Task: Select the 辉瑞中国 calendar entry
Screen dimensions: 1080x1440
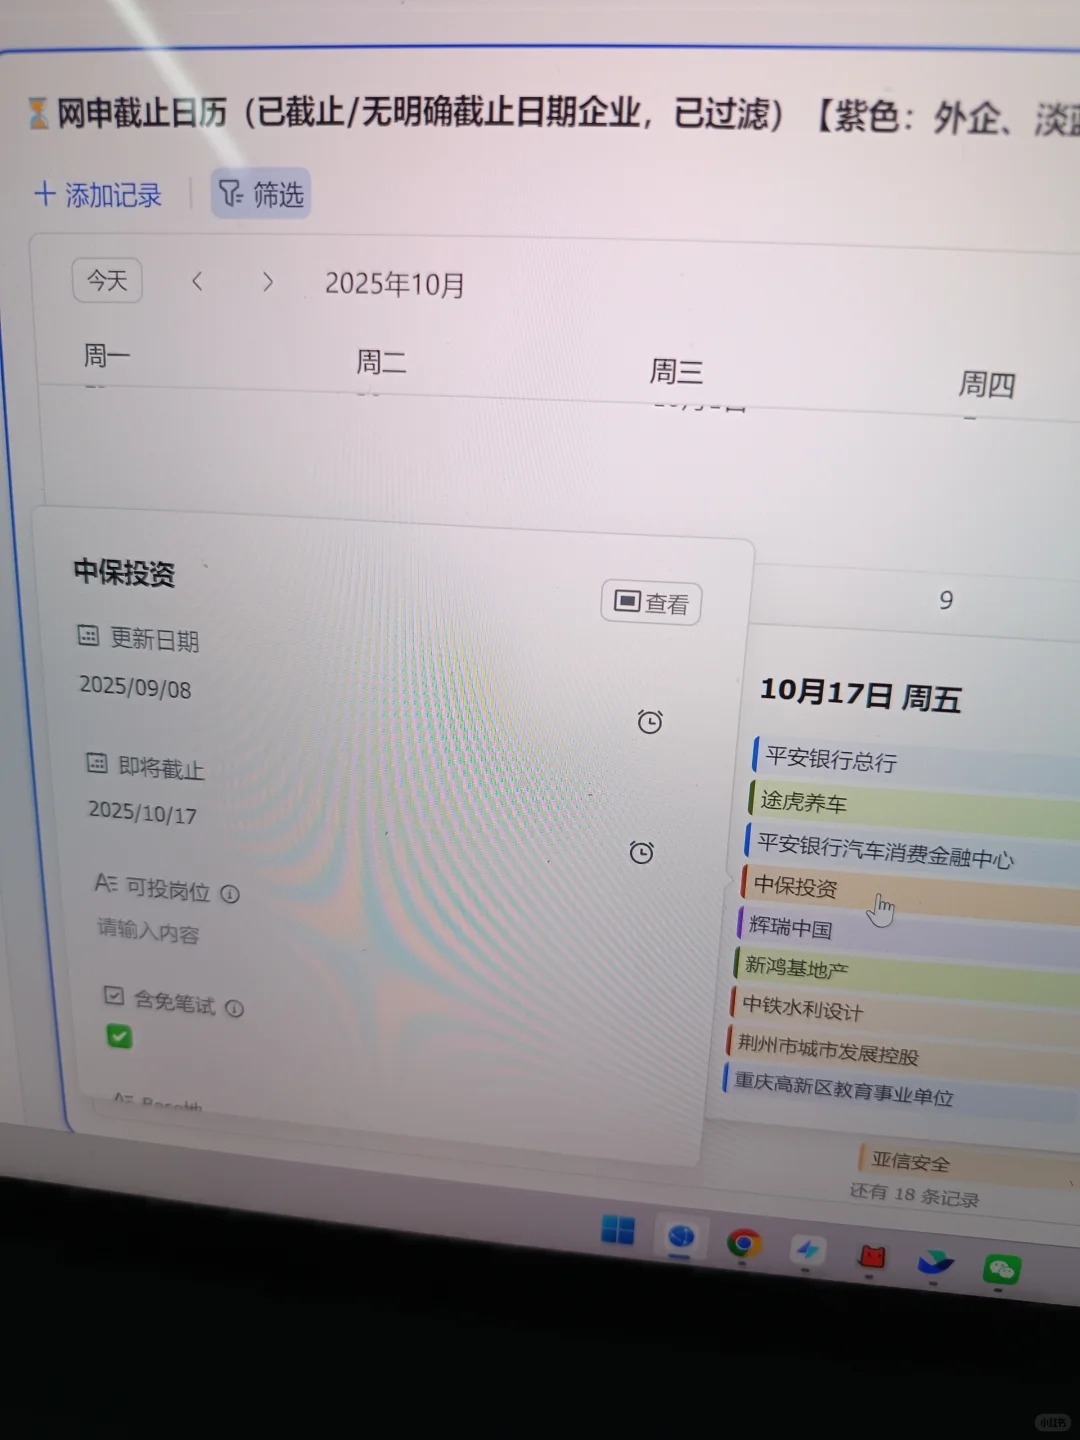Action: 790,928
